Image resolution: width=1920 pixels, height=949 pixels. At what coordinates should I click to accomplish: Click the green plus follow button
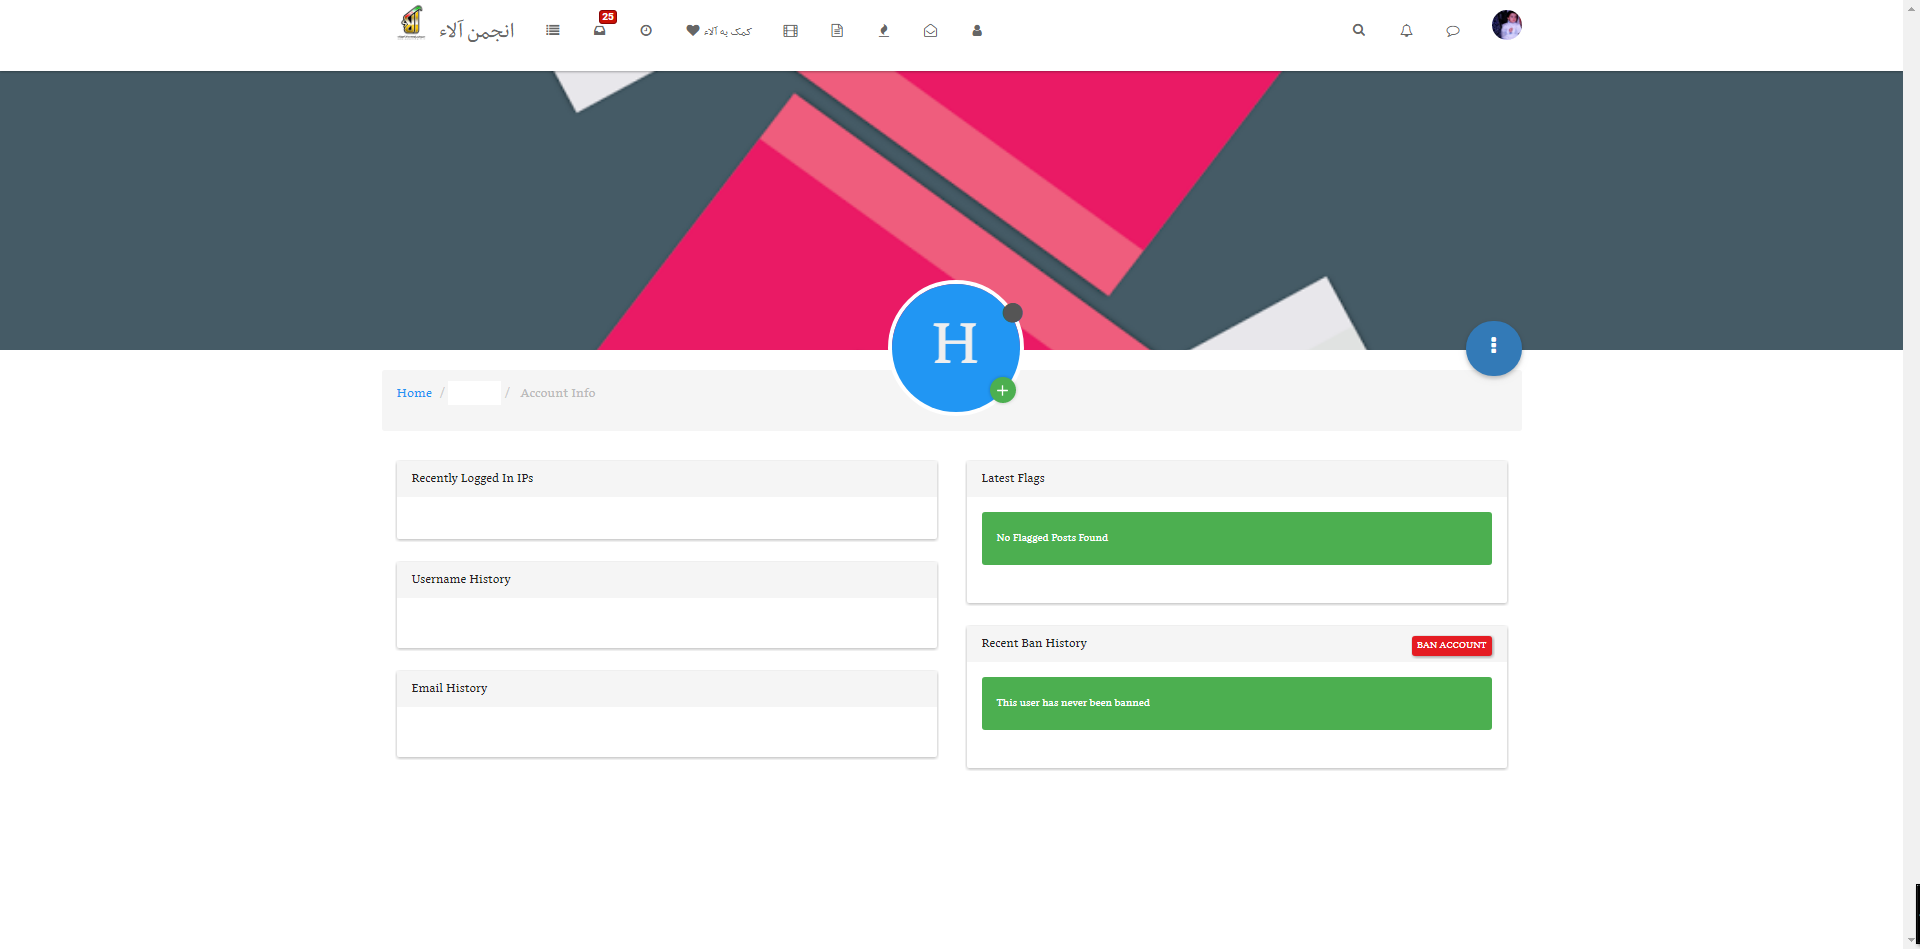1002,391
